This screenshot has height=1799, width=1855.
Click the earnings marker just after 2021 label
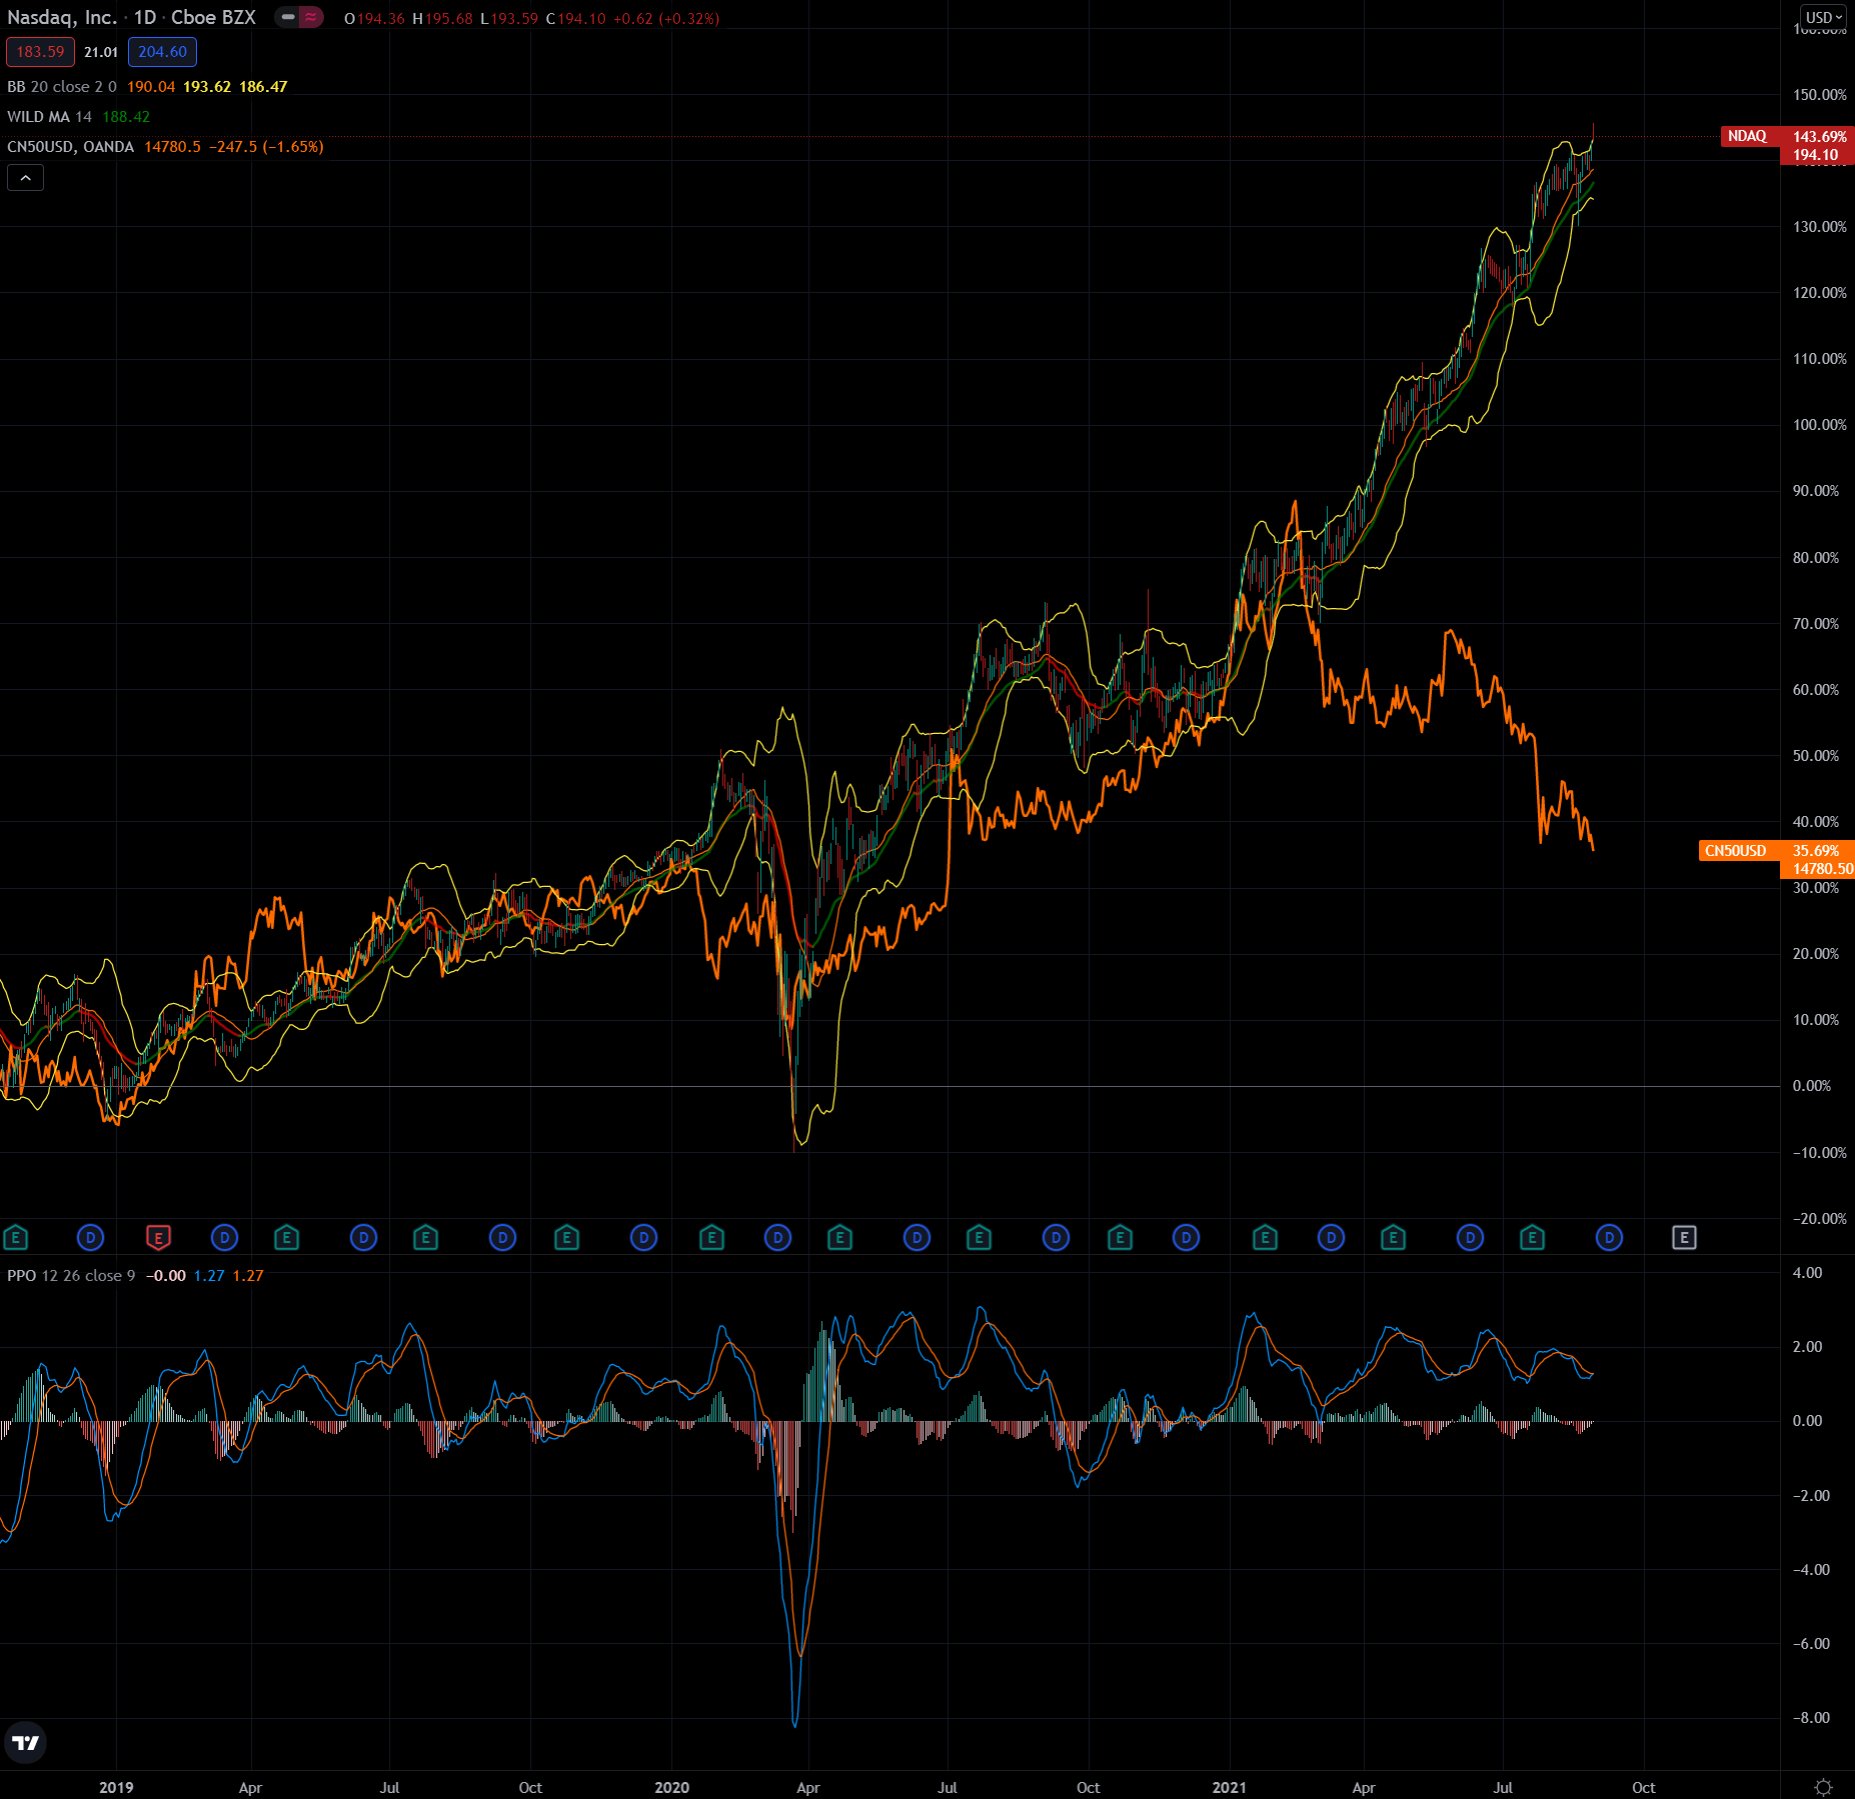tap(1265, 1238)
